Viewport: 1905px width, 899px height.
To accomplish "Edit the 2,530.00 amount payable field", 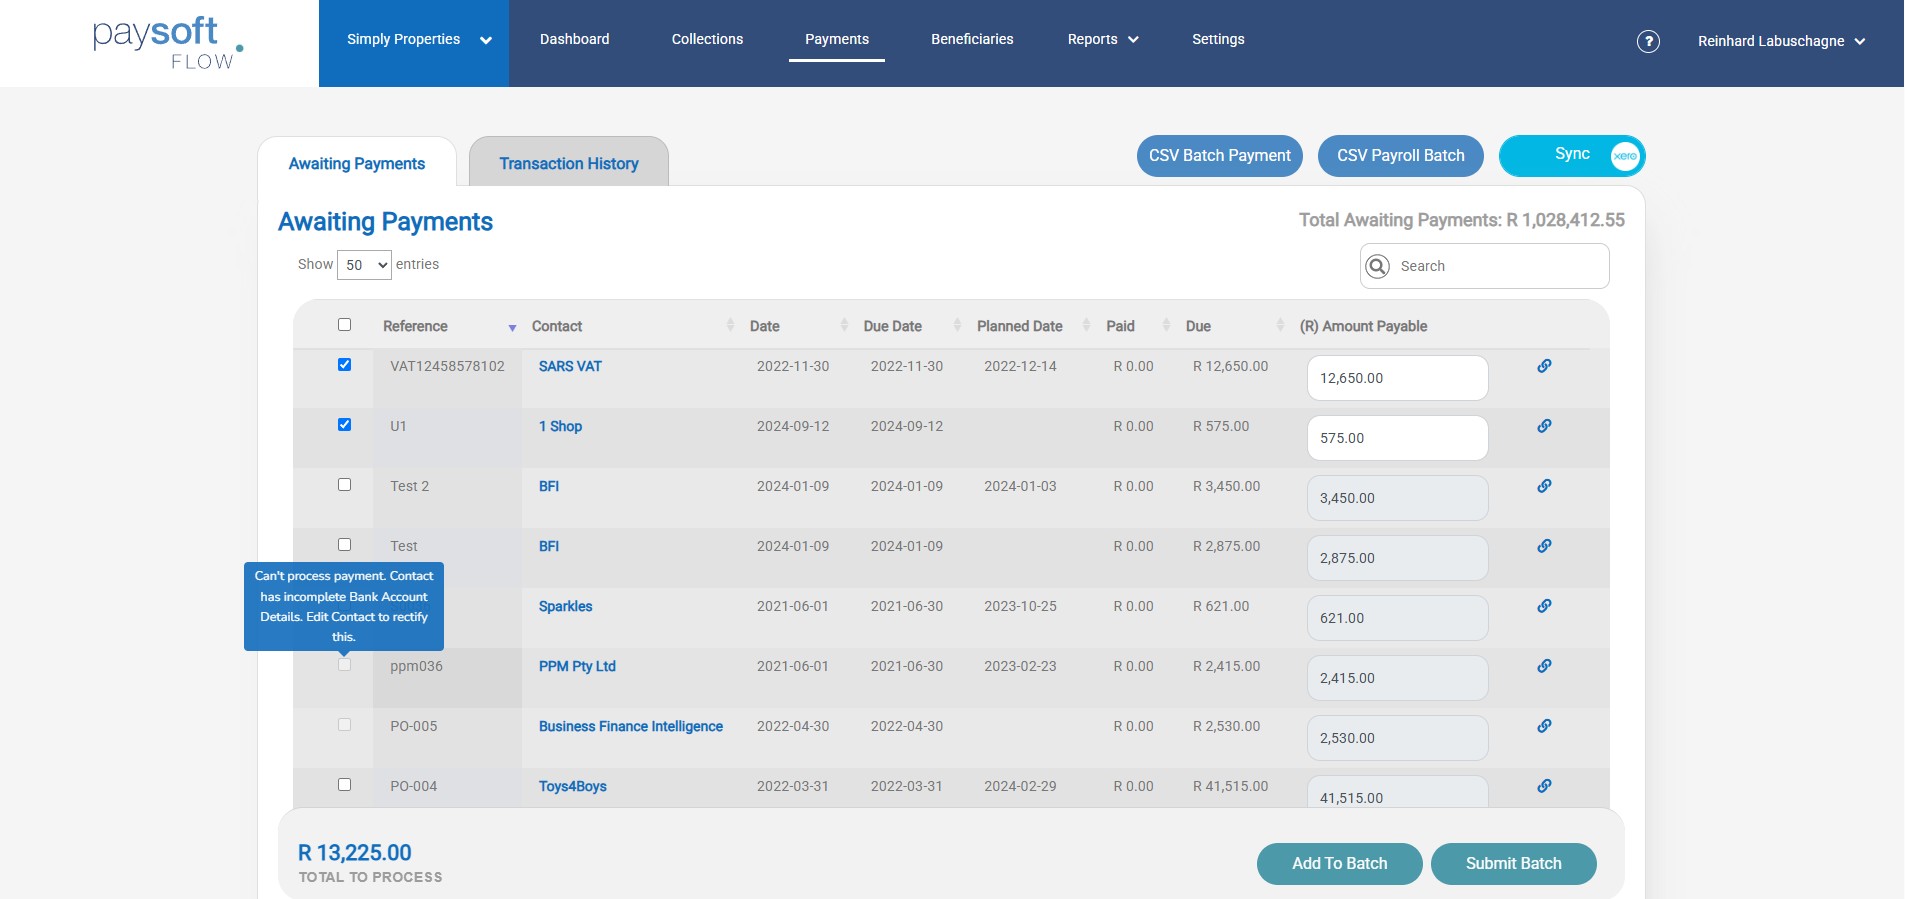I will tap(1398, 738).
